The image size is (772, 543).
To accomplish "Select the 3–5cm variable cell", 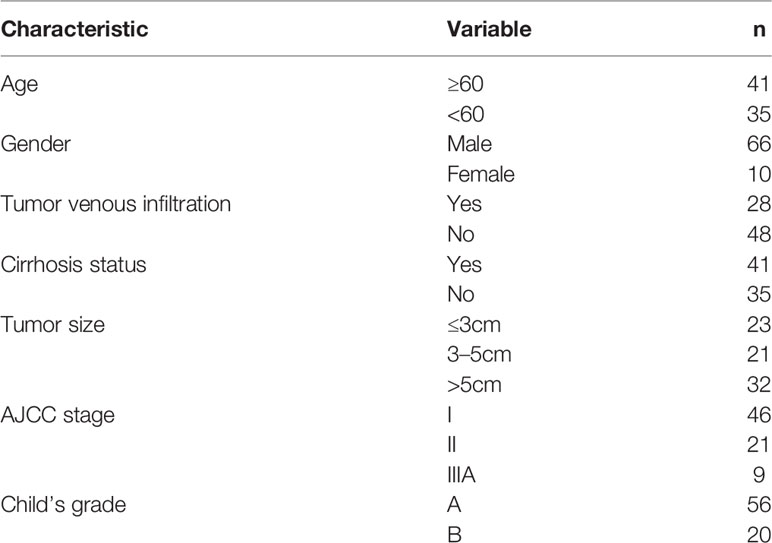I will tap(479, 354).
